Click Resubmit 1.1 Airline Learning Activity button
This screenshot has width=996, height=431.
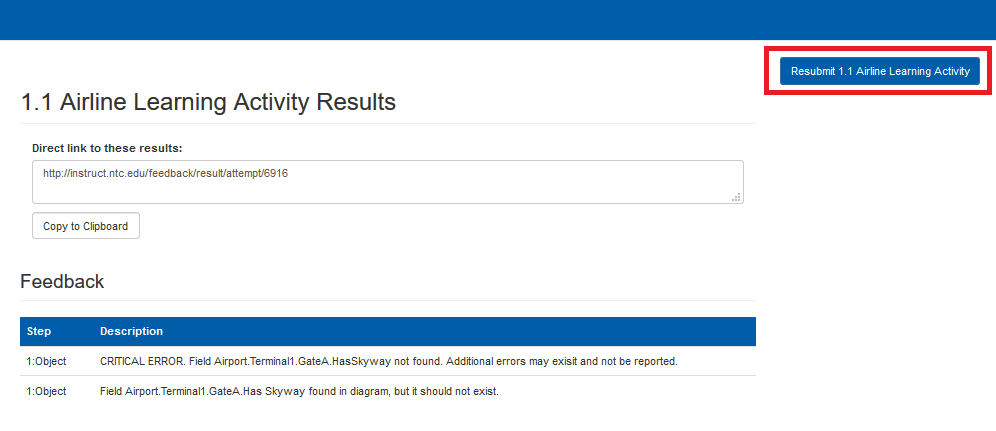pos(880,71)
